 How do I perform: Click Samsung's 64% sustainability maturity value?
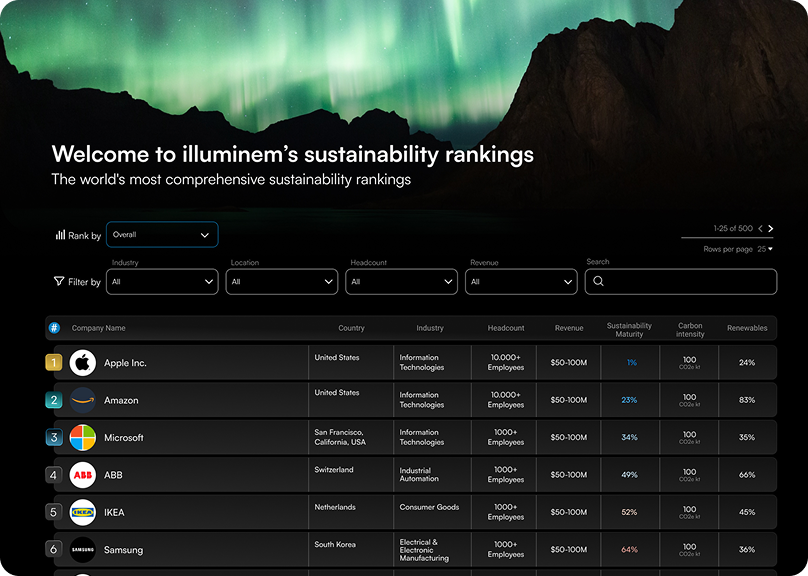click(629, 550)
